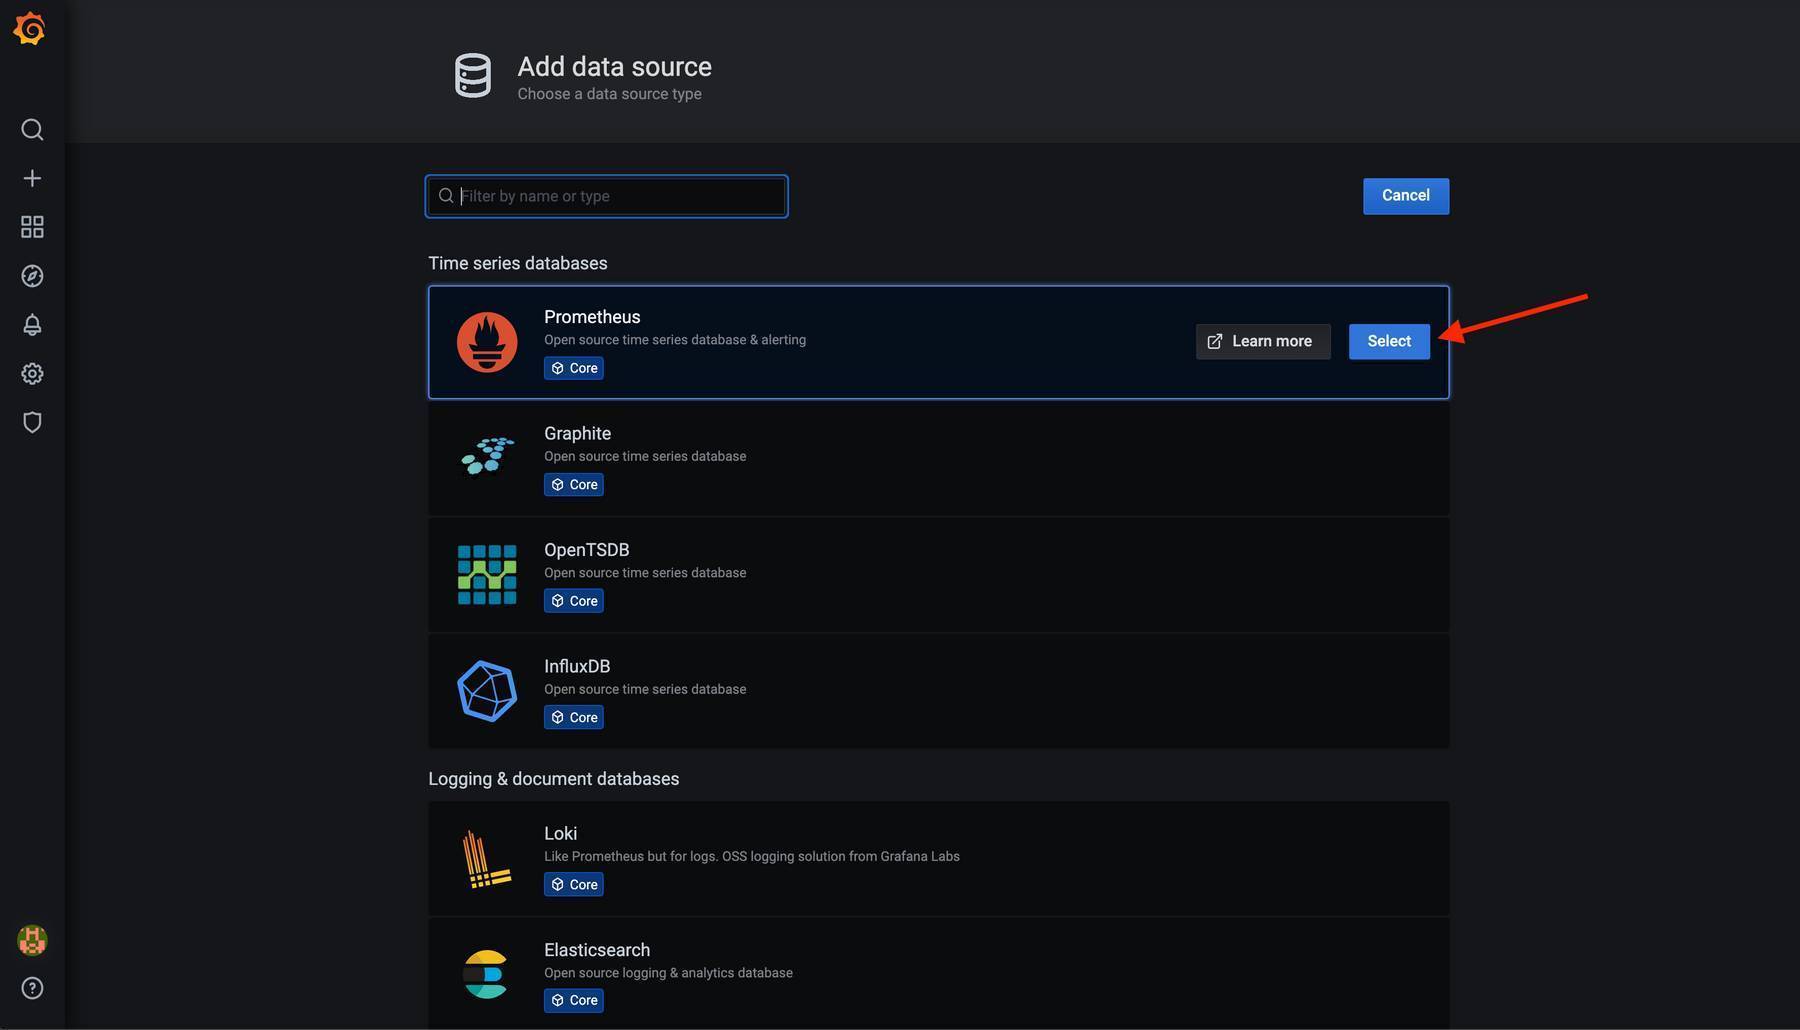Image resolution: width=1800 pixels, height=1030 pixels.
Task: Click the InfluxDB logo icon
Action: point(487,691)
